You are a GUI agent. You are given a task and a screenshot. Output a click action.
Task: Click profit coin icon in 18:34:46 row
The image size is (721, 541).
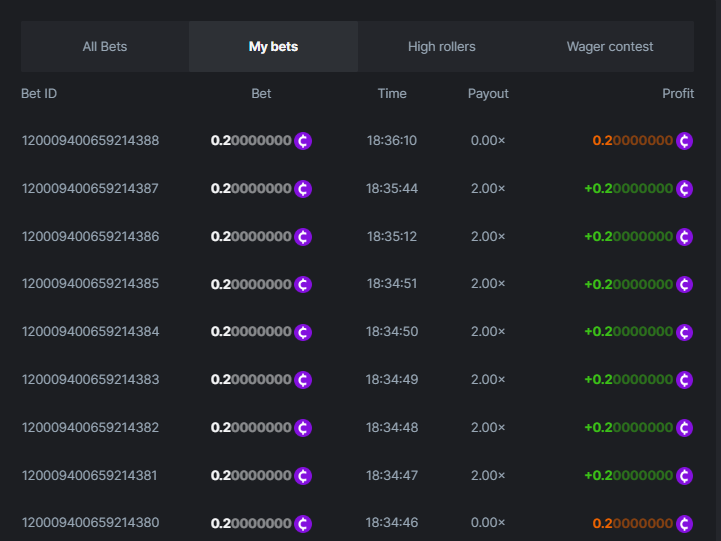pos(684,523)
